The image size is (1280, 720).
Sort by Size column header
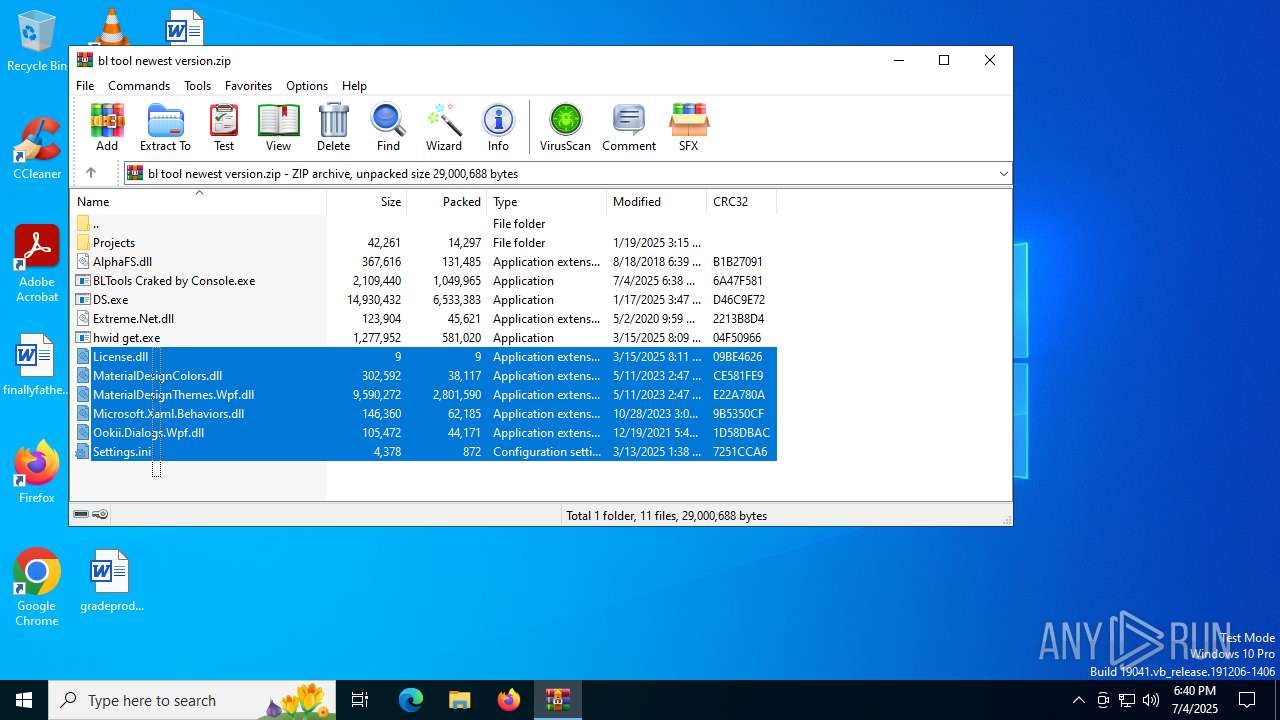click(367, 202)
